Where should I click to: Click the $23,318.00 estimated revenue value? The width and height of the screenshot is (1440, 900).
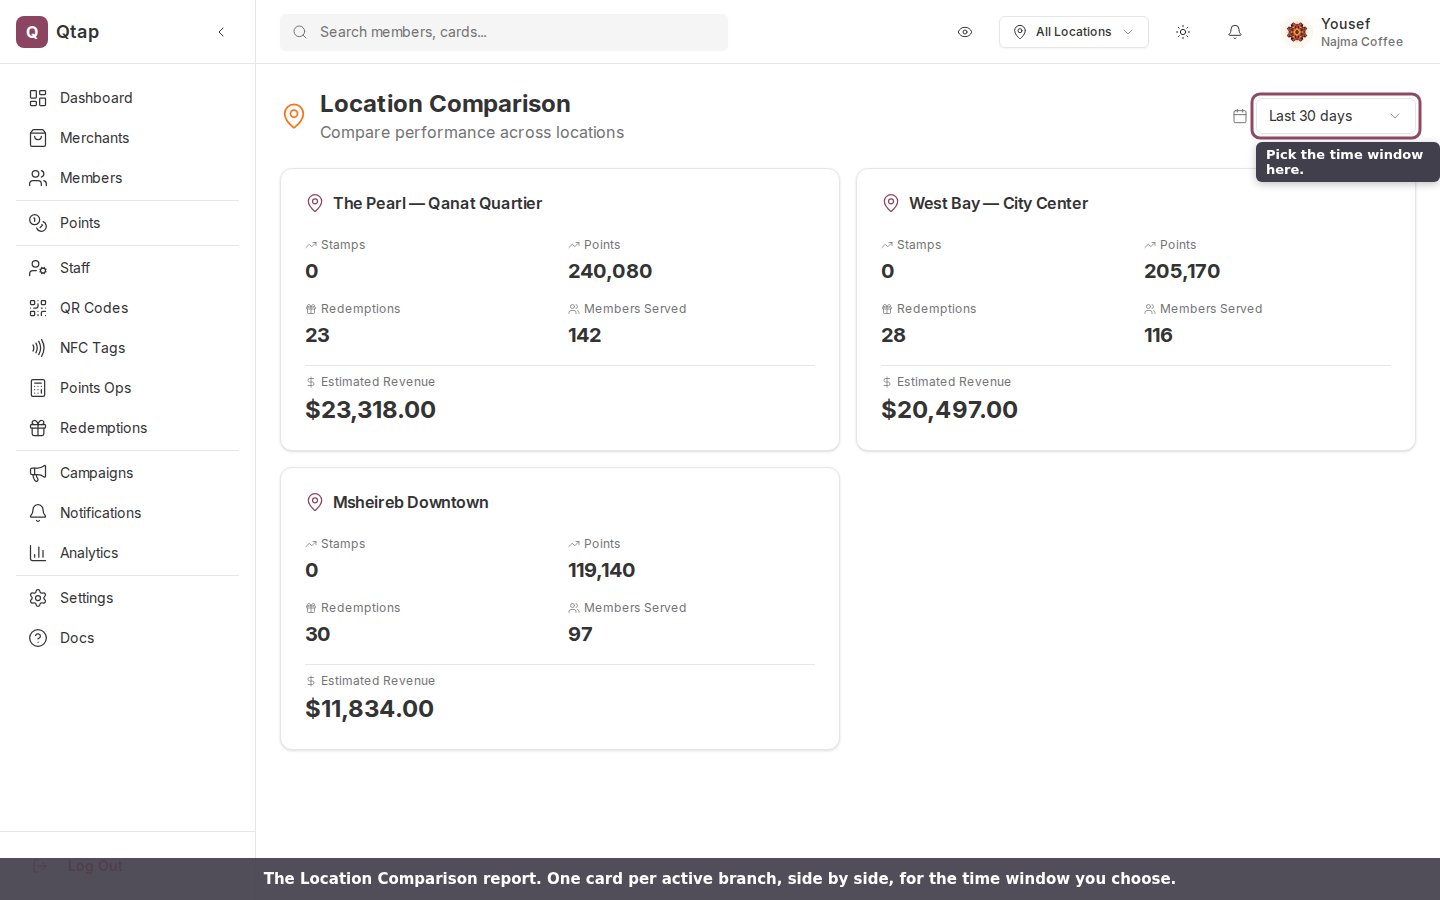tap(370, 409)
